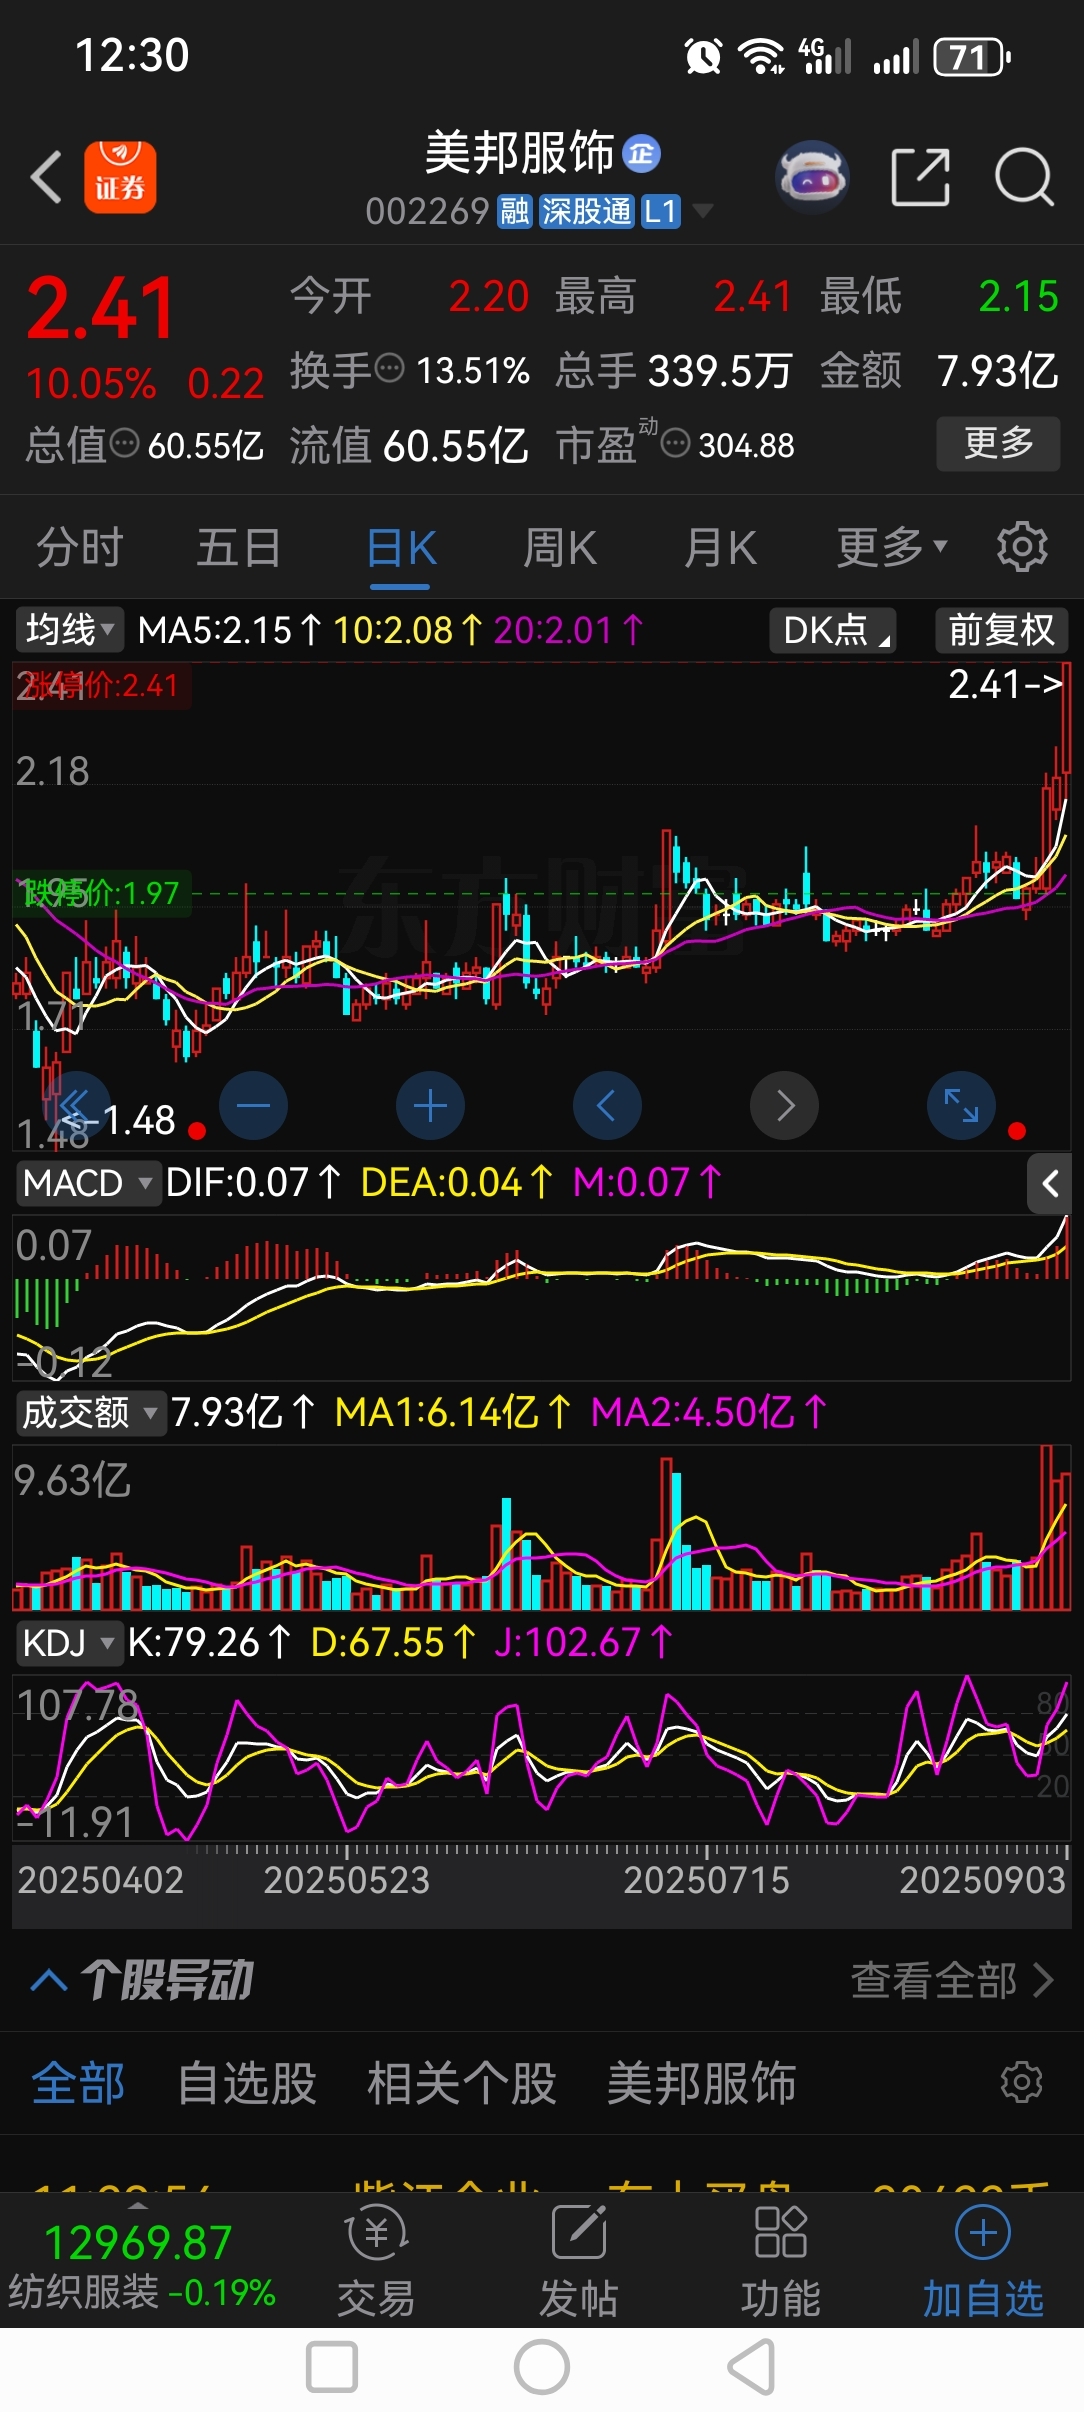The image size is (1084, 2412).
Task: Zoom out chart with minus button
Action: pyautogui.click(x=253, y=1105)
